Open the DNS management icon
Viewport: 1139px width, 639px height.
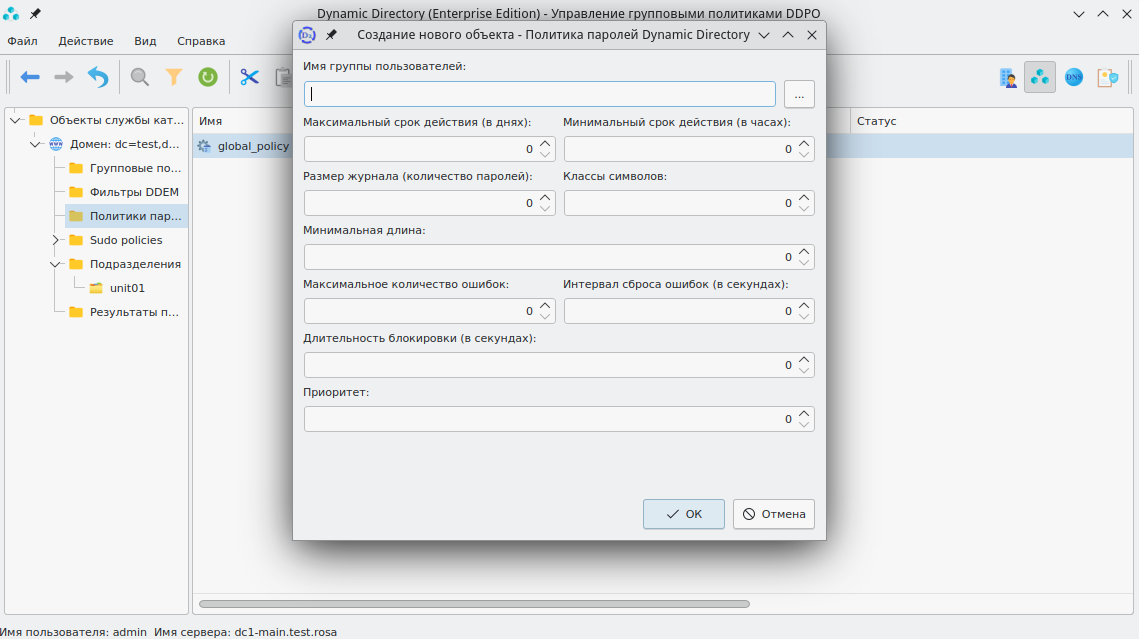(x=1074, y=77)
